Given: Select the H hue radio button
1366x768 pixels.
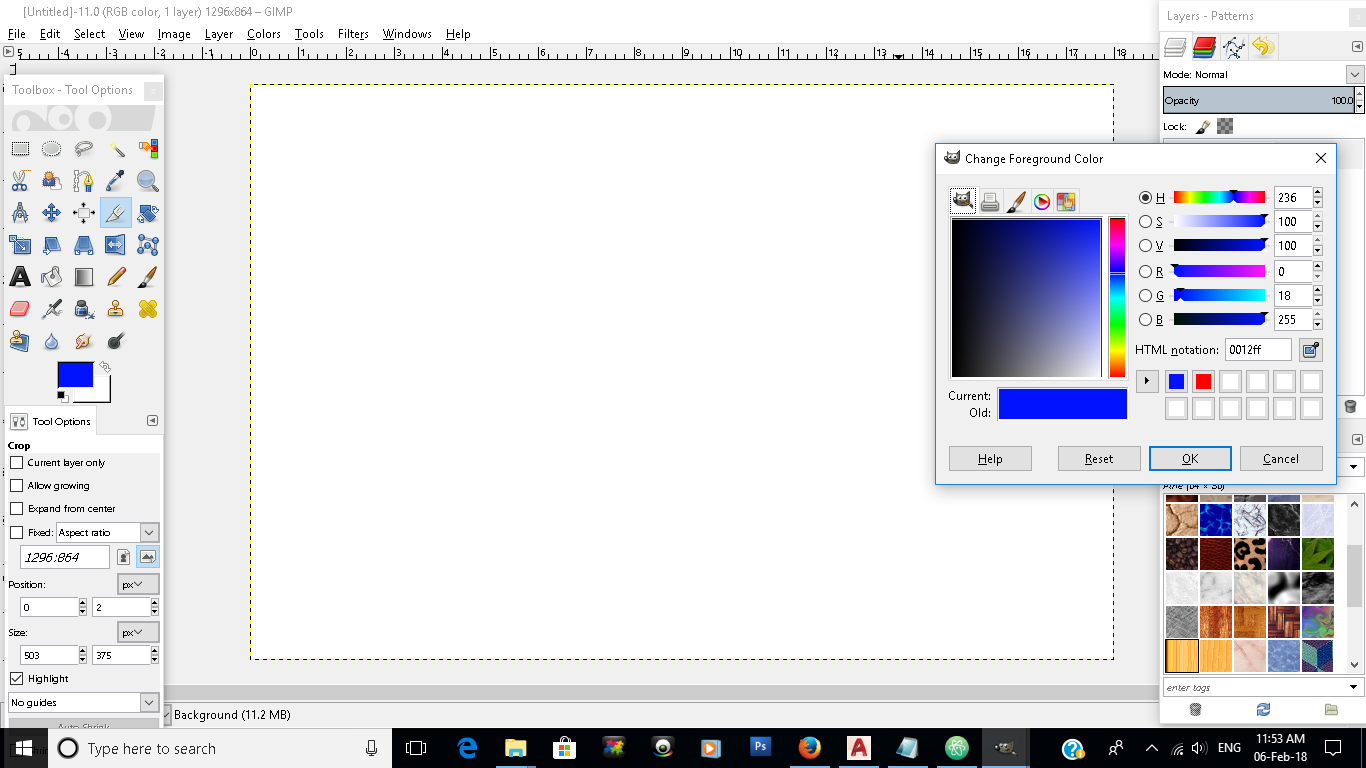Looking at the screenshot, I should coord(1146,198).
